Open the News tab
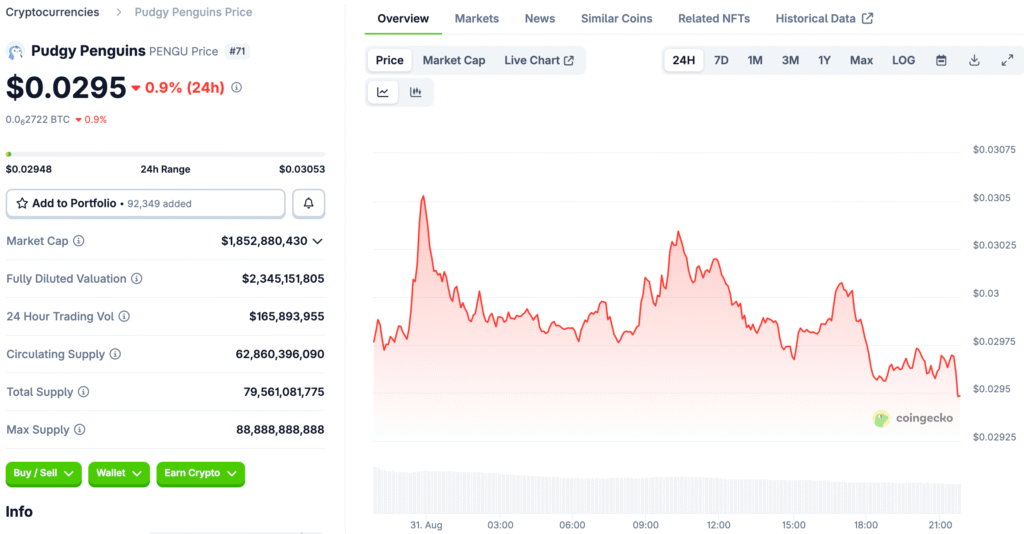Screen dimensions: 1024x534 pyautogui.click(x=540, y=18)
